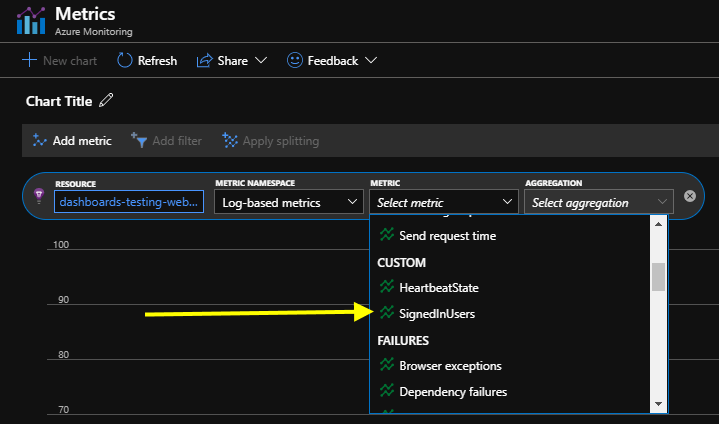Open the Metric Namespace dropdown
719x424 pixels.
click(287, 202)
